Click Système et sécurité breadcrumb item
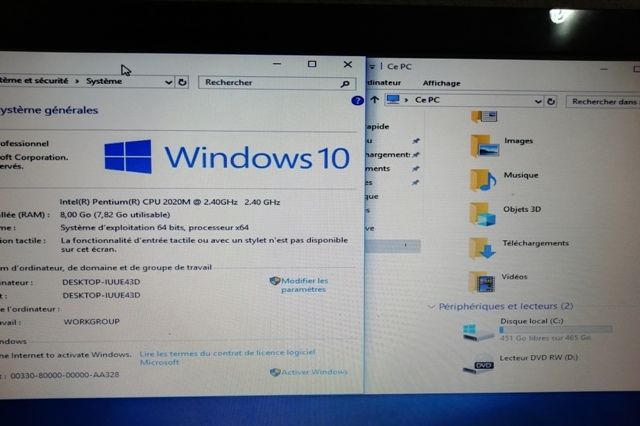Viewport: 640px width, 426px height. tap(34, 80)
